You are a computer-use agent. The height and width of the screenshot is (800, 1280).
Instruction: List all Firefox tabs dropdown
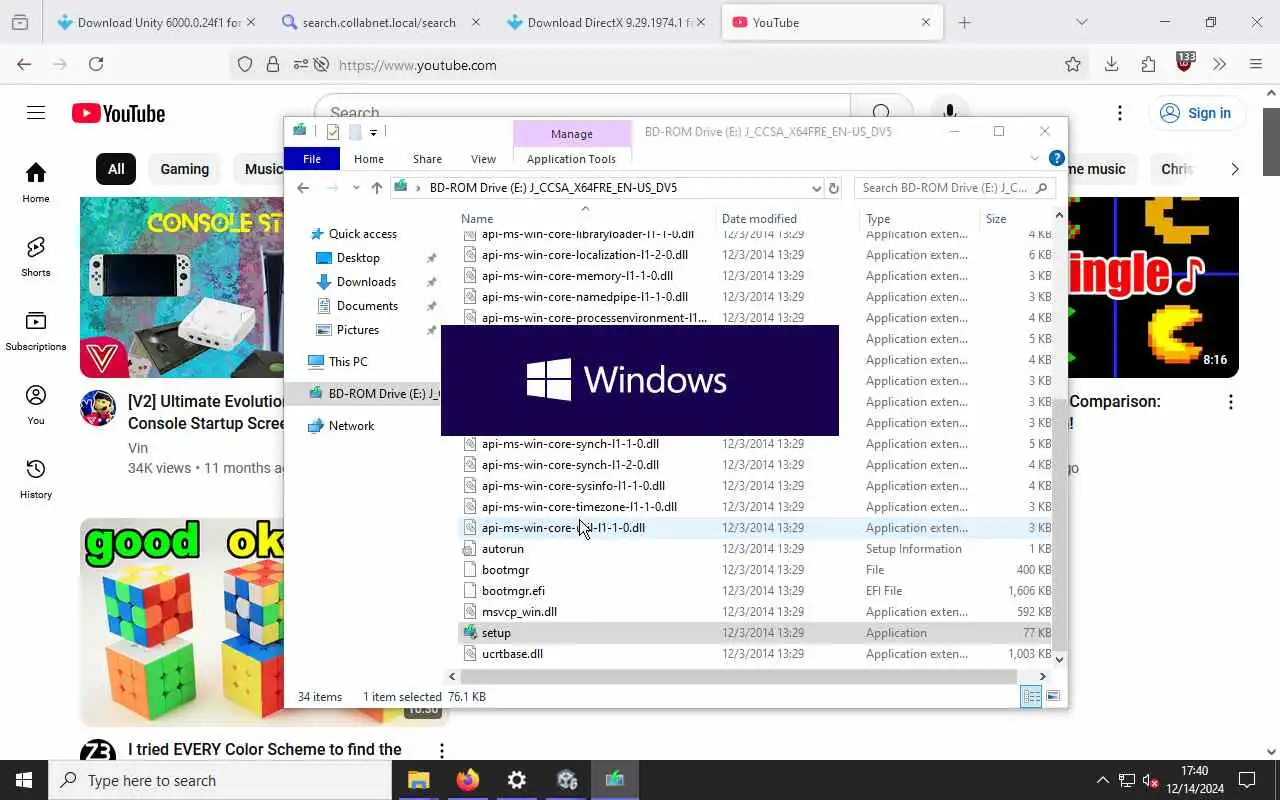(x=1081, y=22)
